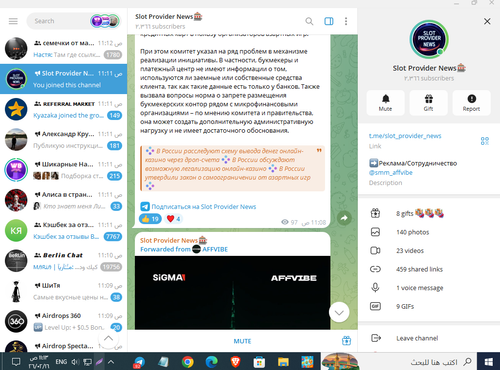
Task: Open 9 GIFs shared media
Action: (x=429, y=306)
